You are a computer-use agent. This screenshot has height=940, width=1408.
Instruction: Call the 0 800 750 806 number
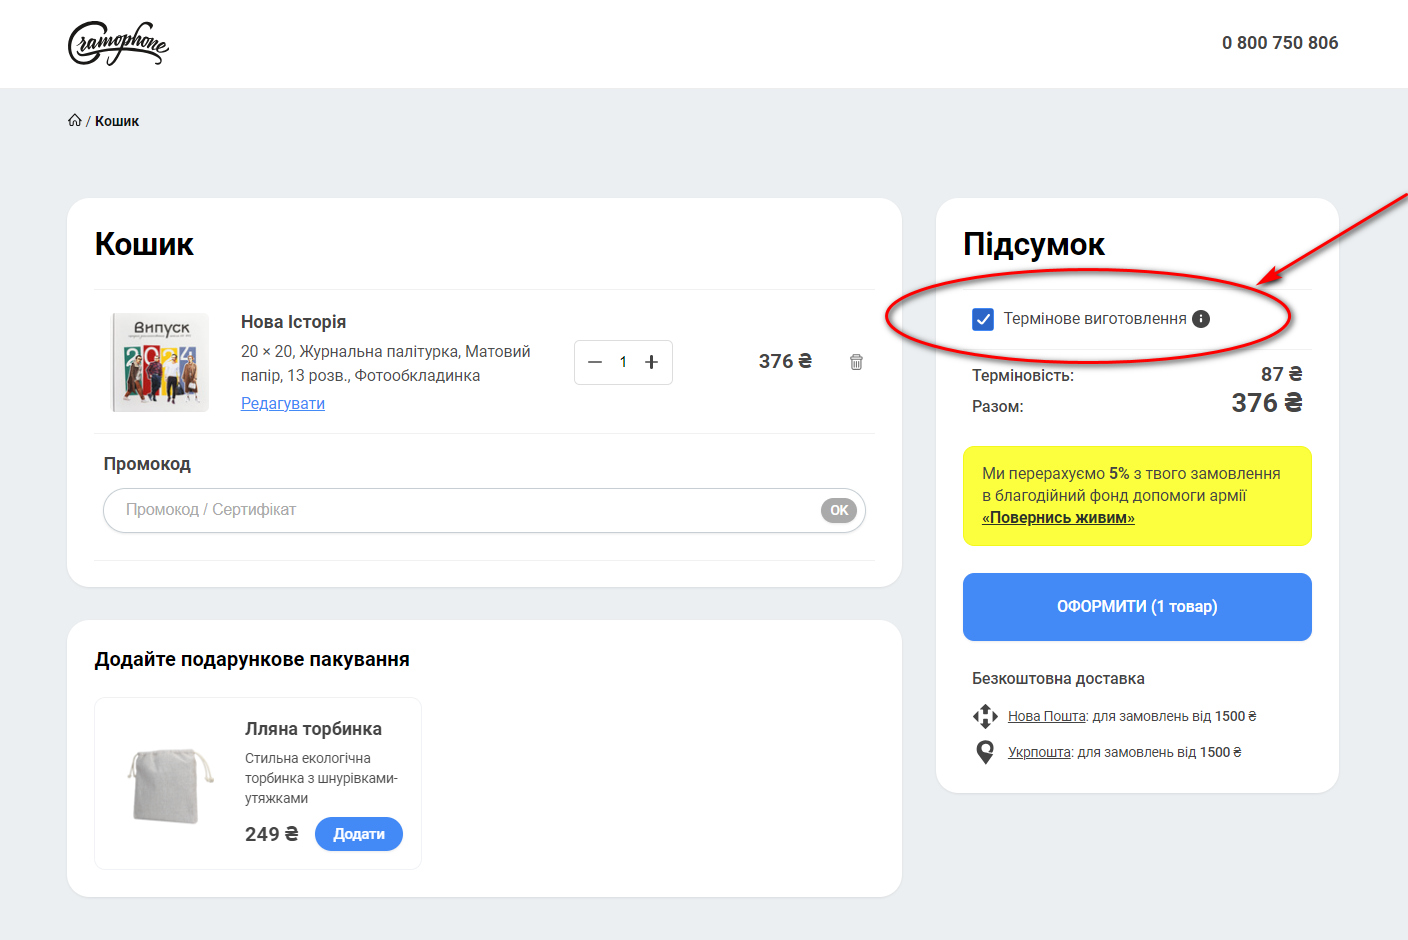click(x=1279, y=43)
